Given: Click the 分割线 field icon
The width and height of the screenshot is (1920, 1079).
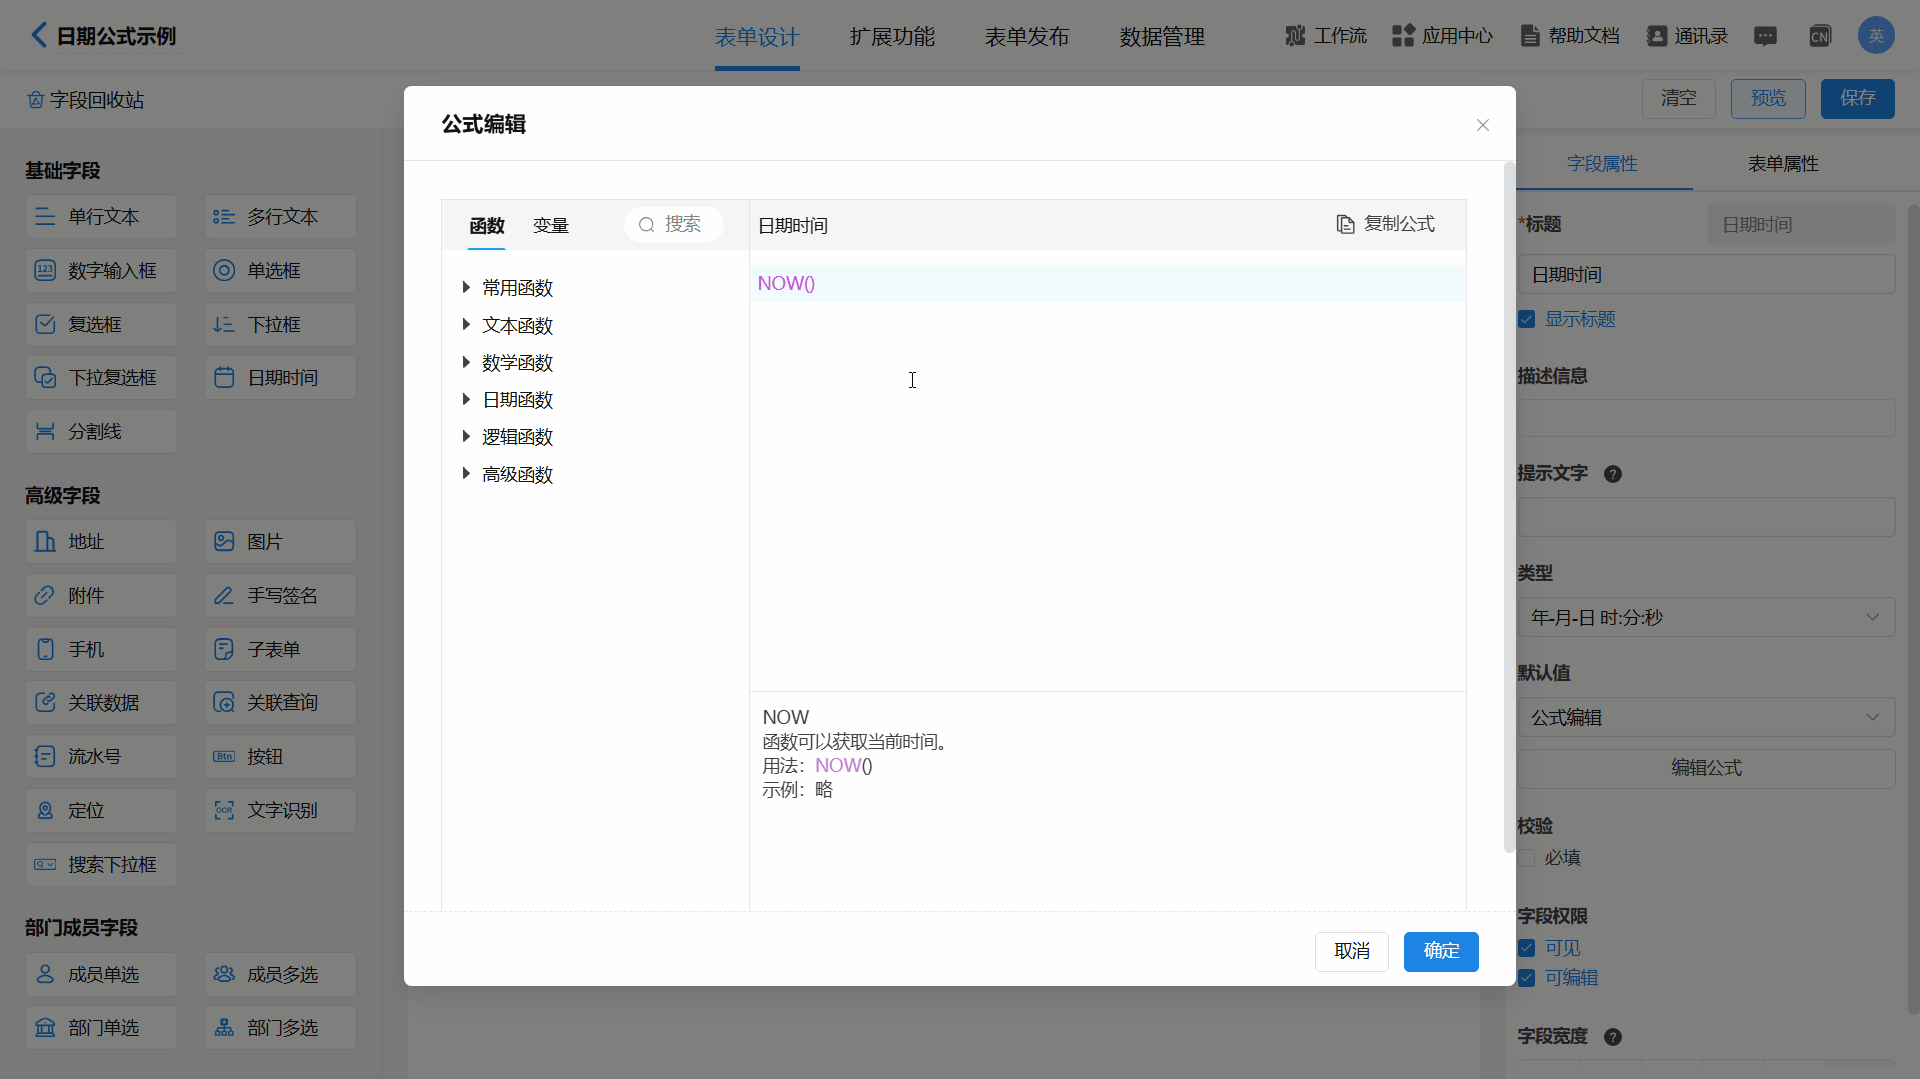Looking at the screenshot, I should point(45,431).
